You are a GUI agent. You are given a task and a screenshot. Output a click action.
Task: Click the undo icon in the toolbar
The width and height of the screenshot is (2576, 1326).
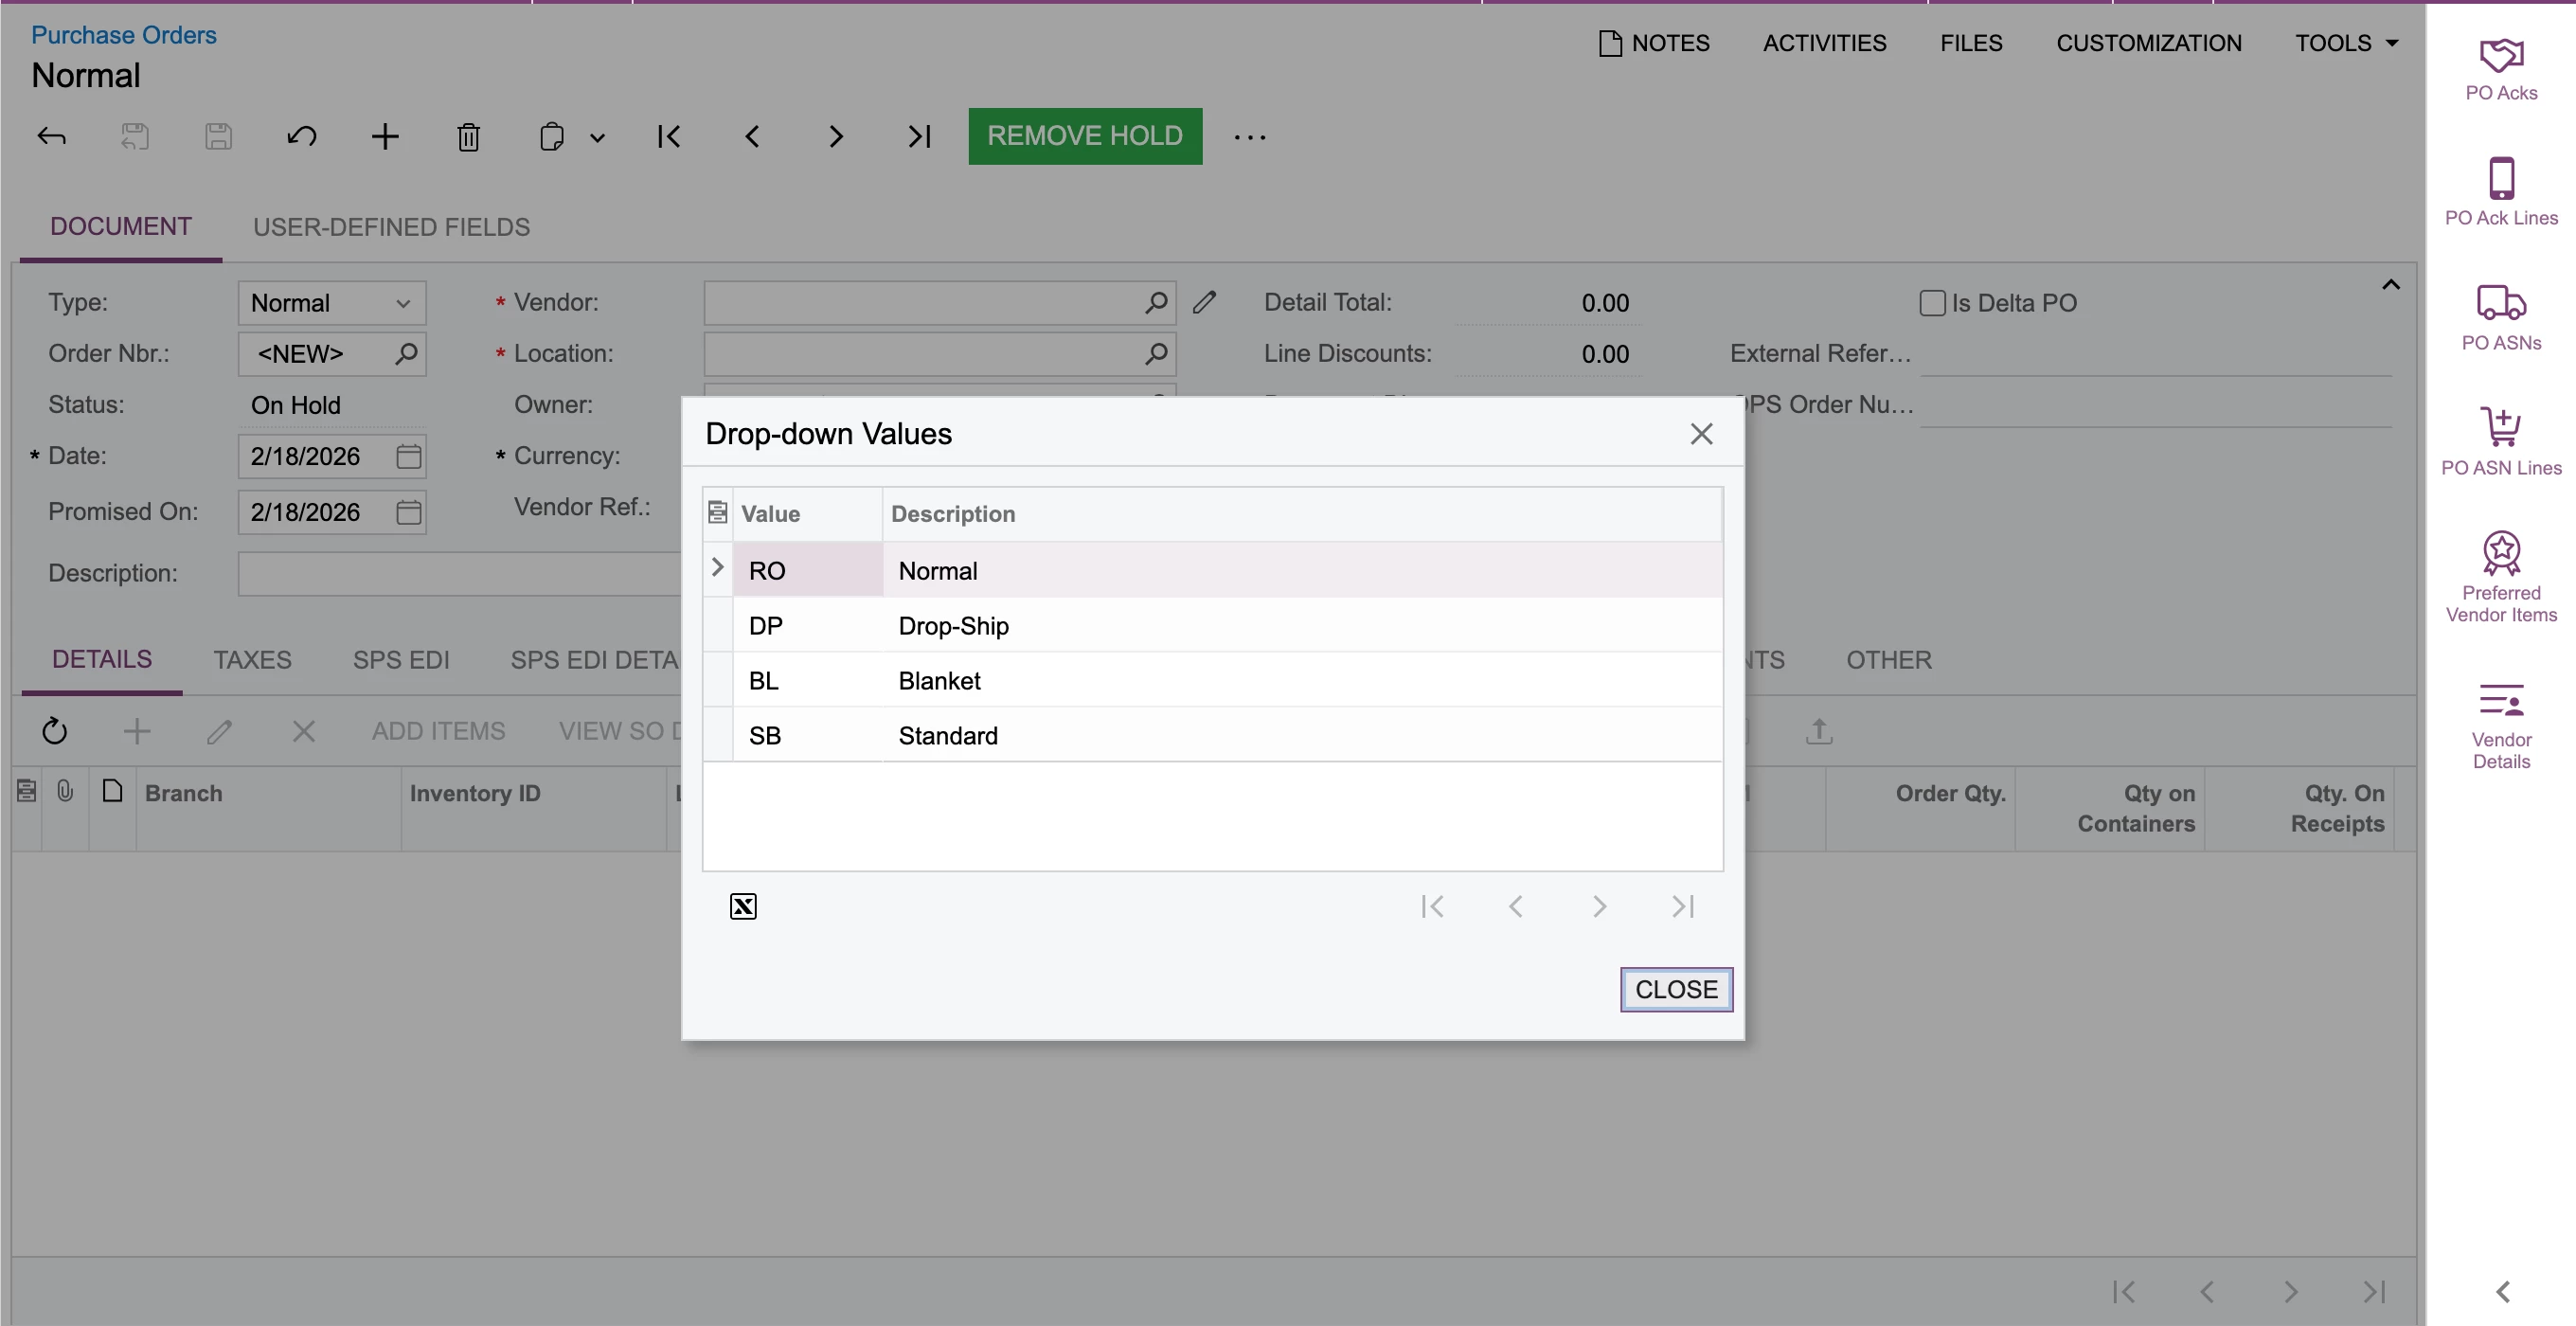(301, 137)
